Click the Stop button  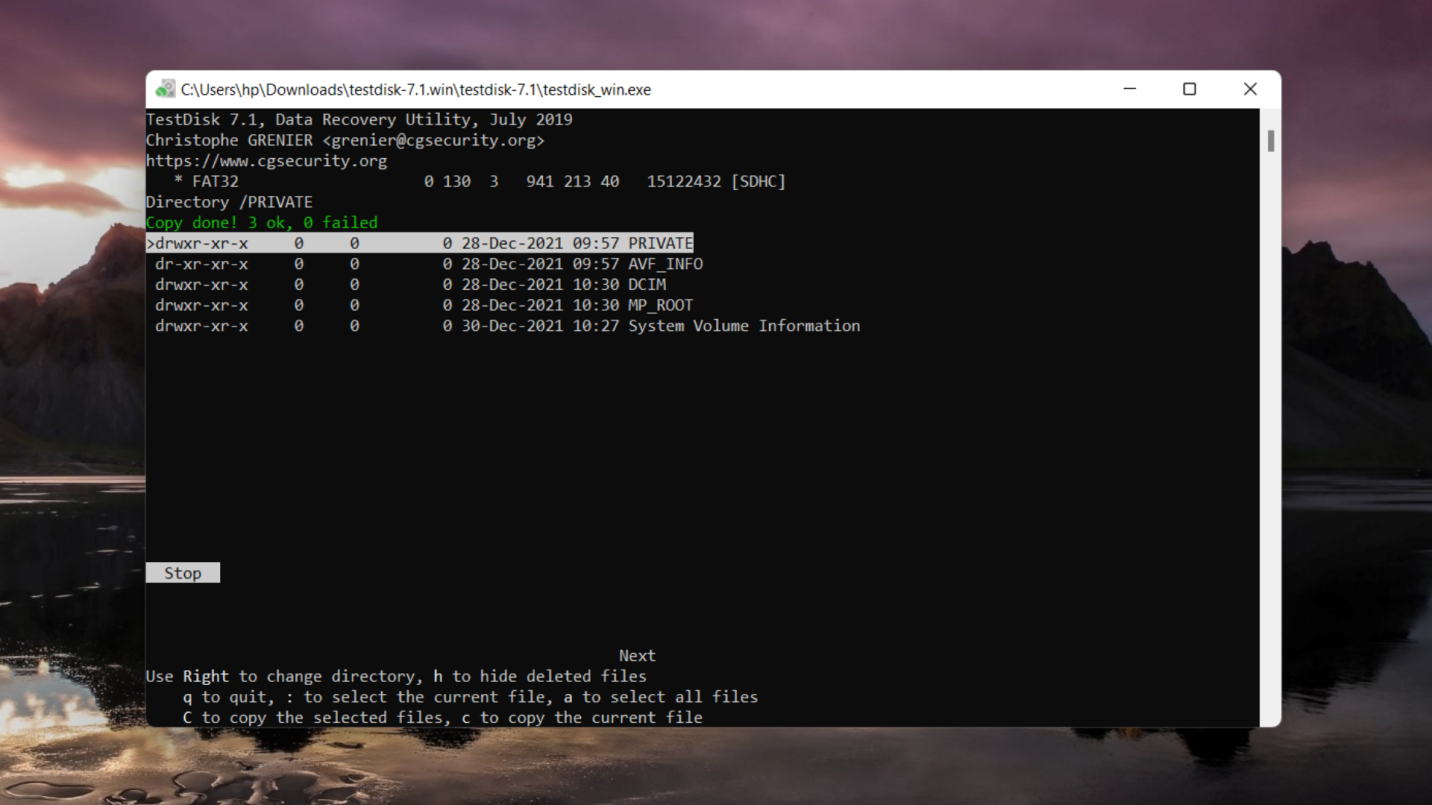click(x=183, y=573)
